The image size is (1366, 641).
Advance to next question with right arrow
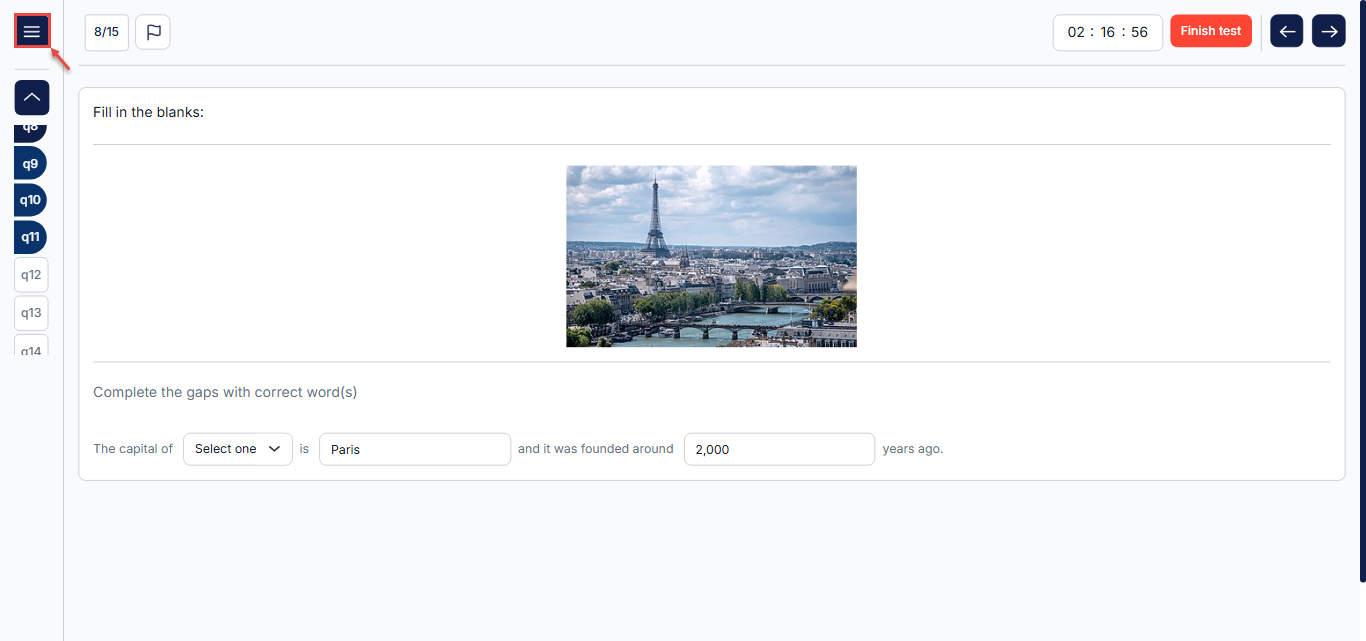pos(1329,31)
